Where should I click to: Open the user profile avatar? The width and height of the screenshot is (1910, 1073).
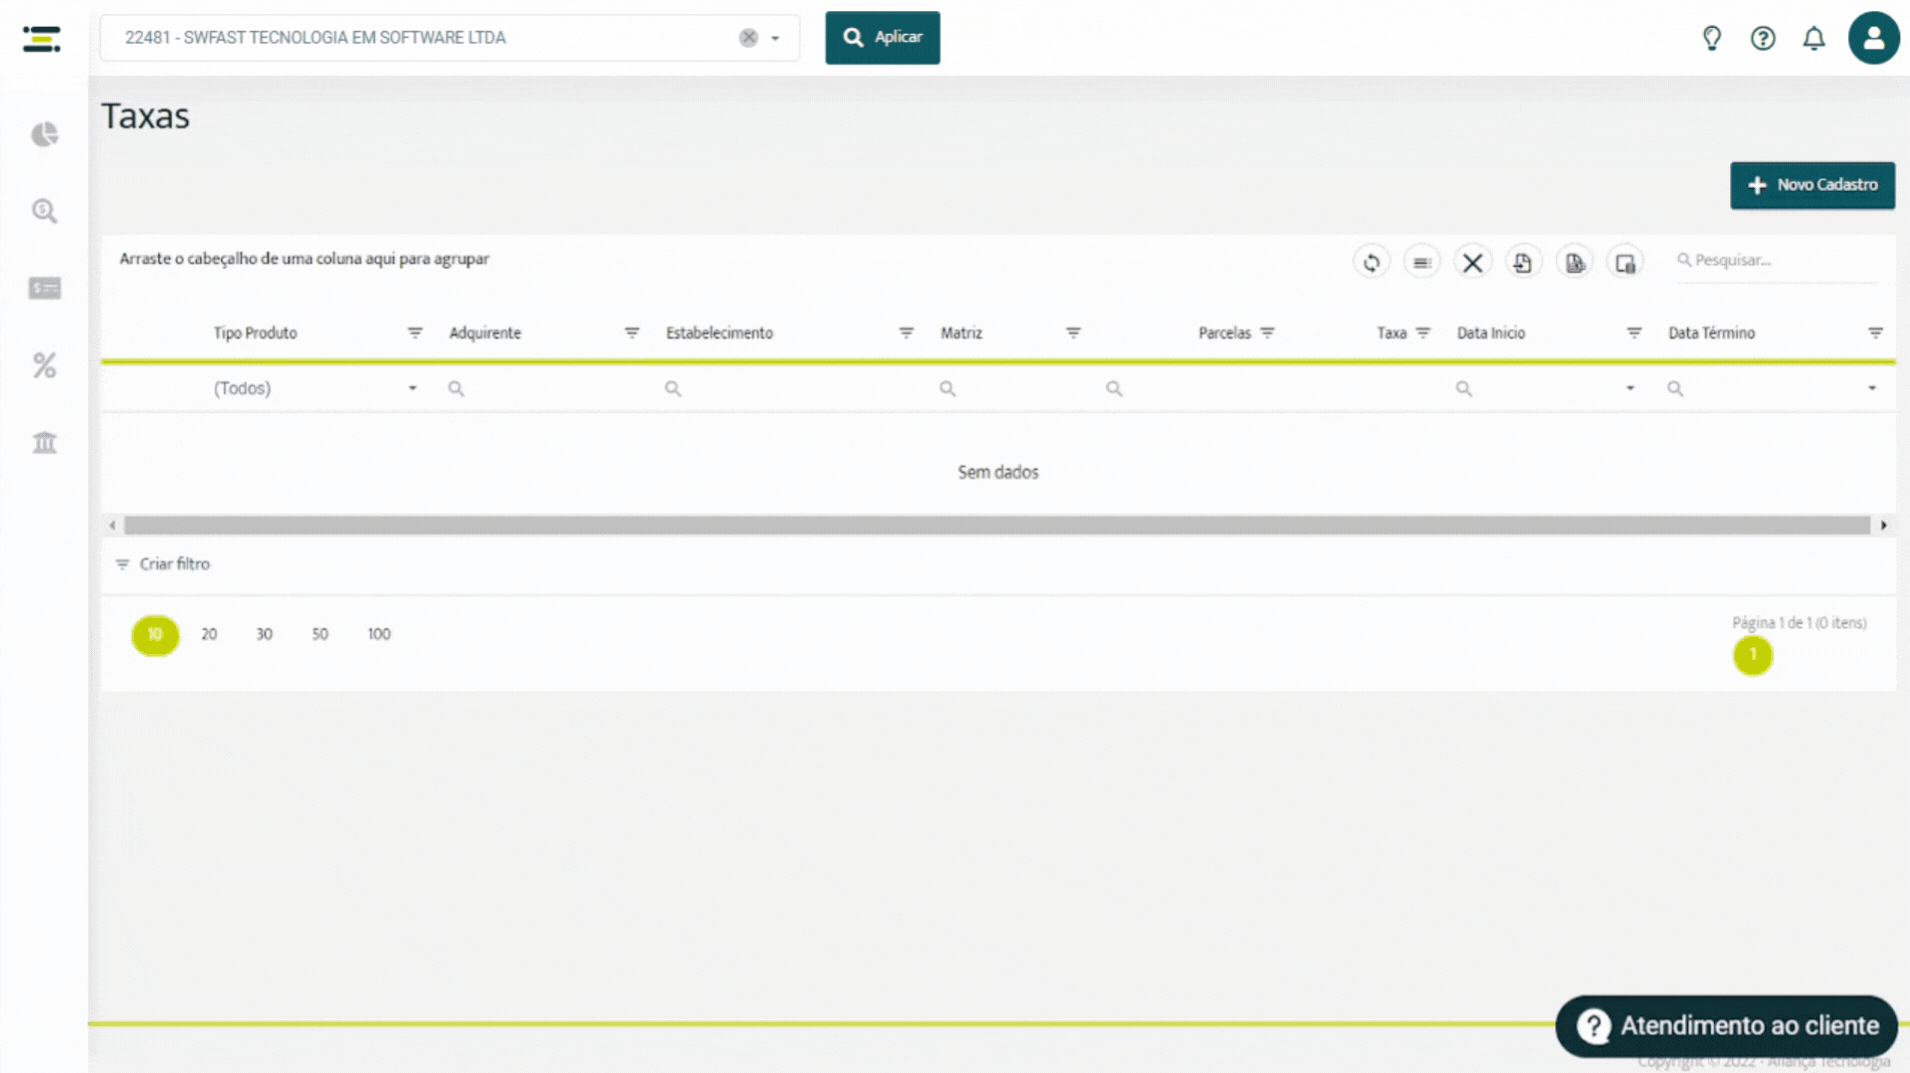point(1873,38)
